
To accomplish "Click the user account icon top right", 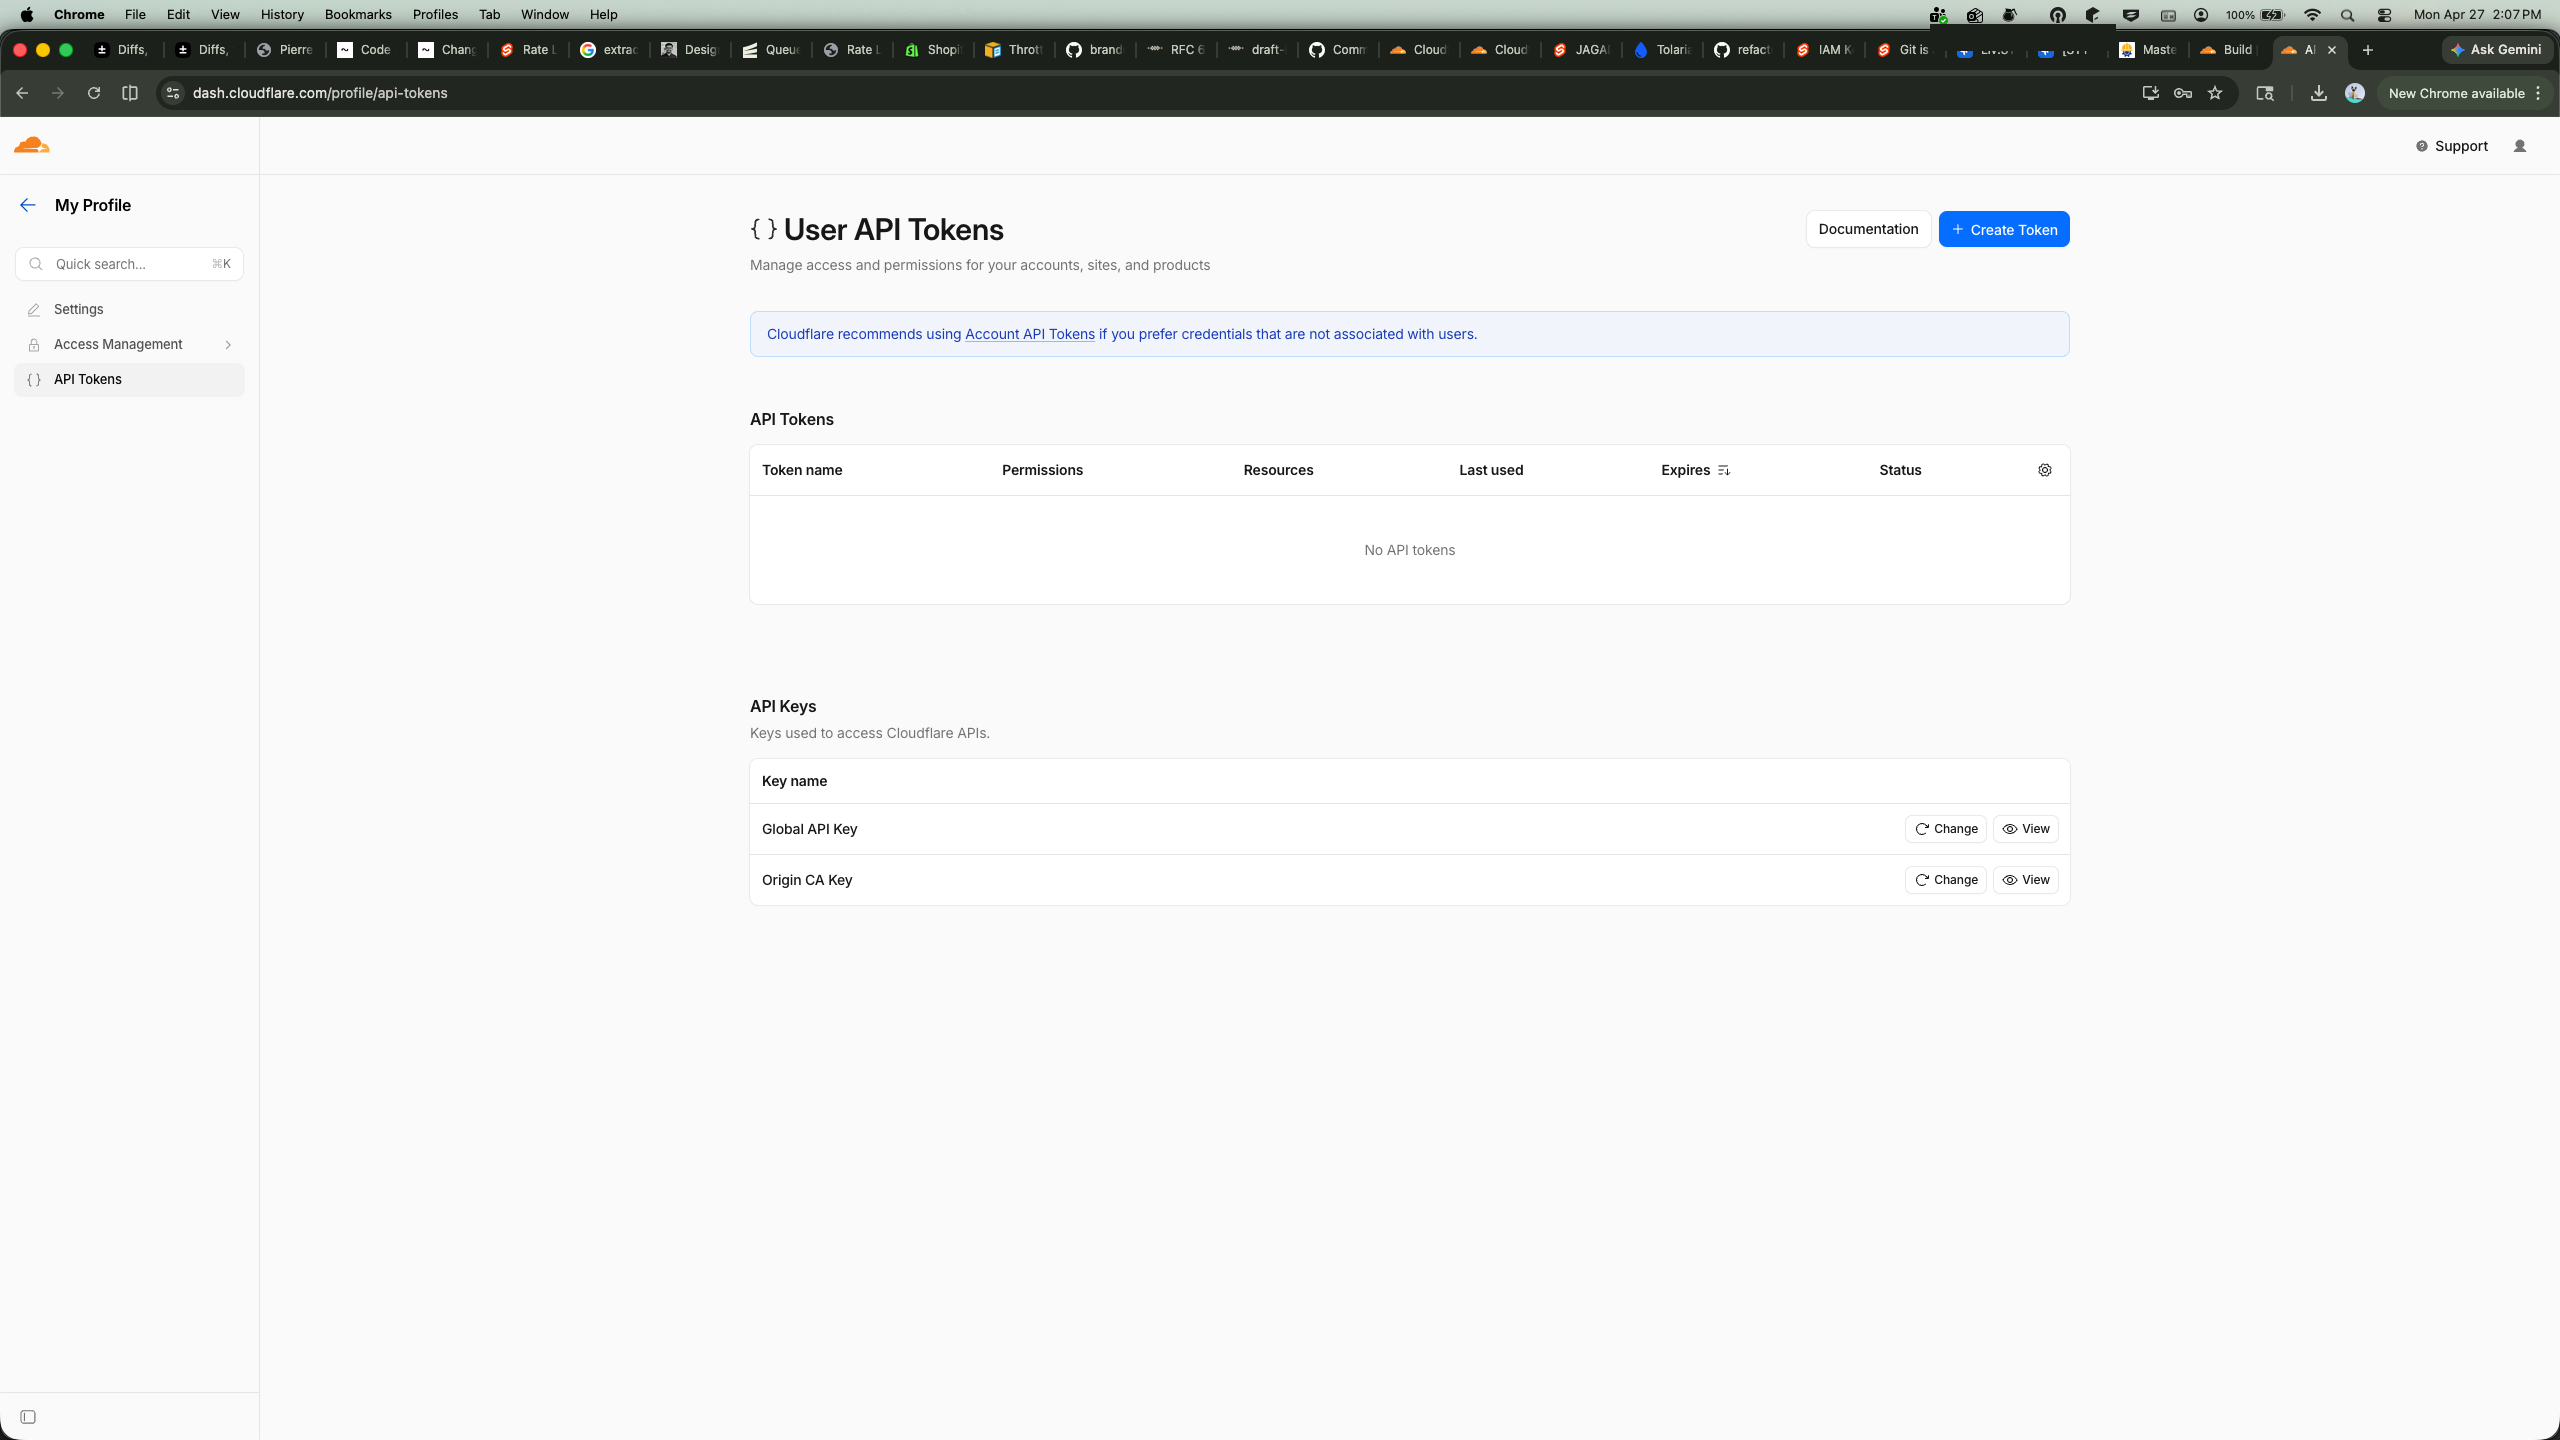I will pos(2519,145).
